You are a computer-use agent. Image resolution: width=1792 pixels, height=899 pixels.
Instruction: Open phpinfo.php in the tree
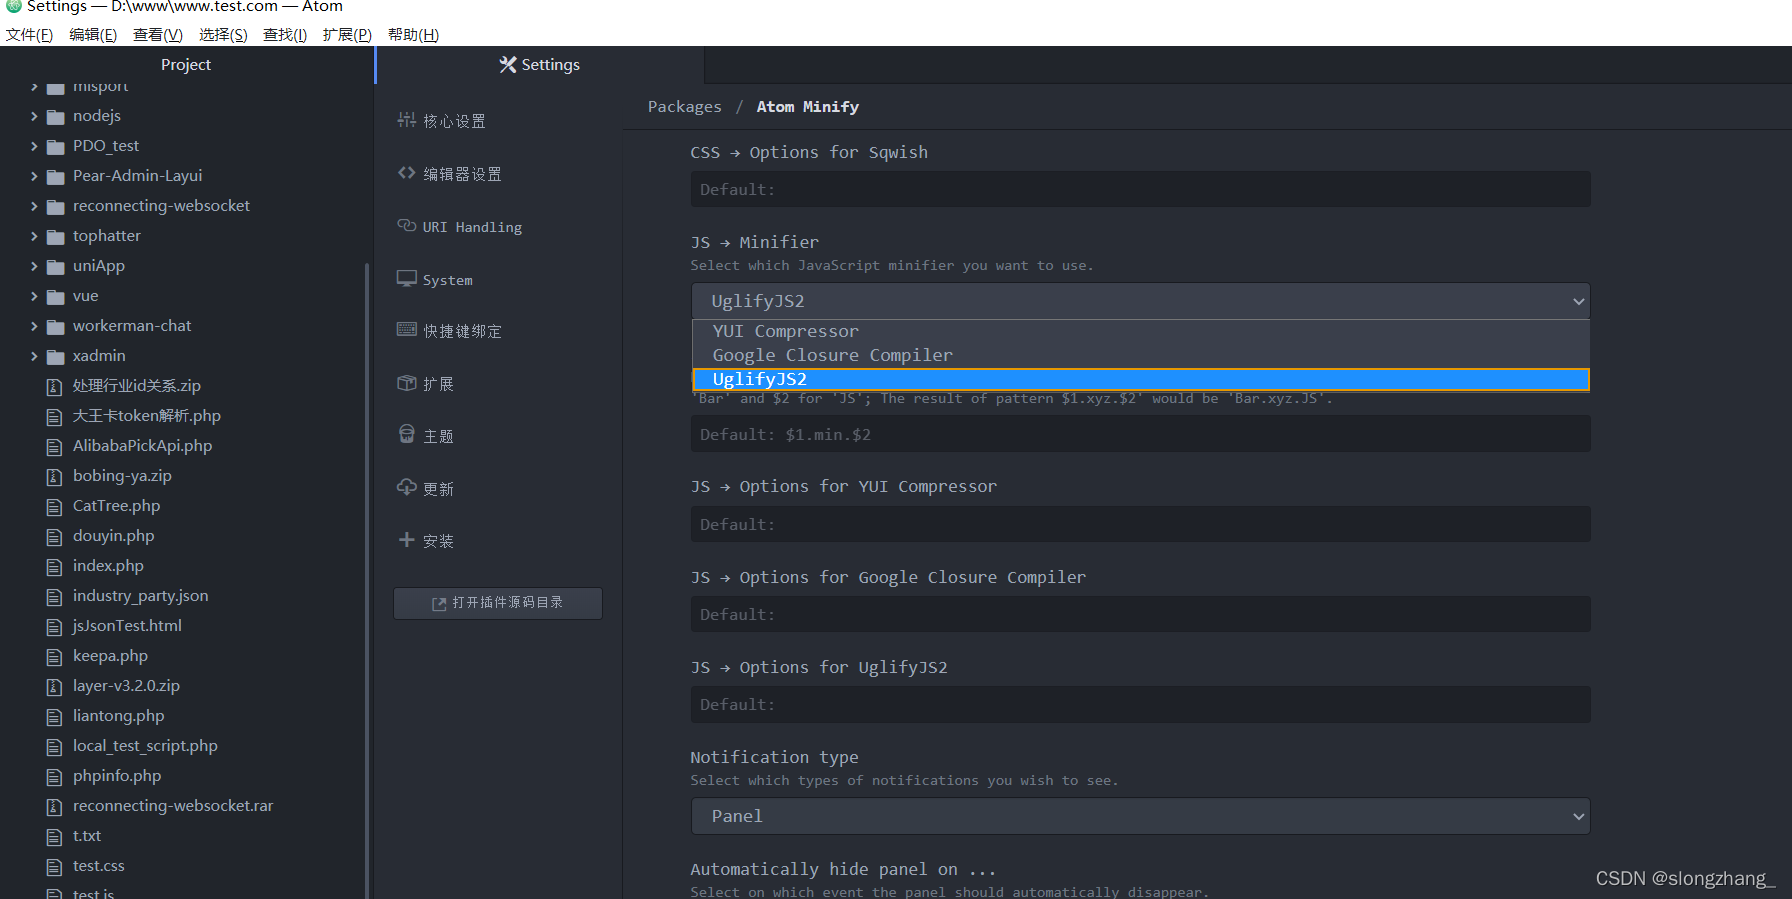(117, 776)
